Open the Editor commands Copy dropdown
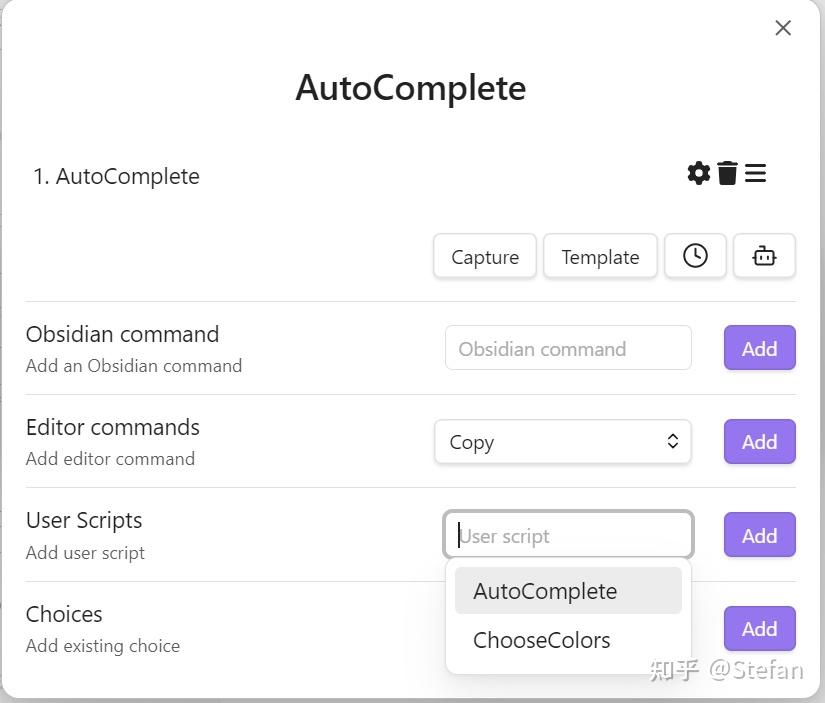 pos(563,442)
